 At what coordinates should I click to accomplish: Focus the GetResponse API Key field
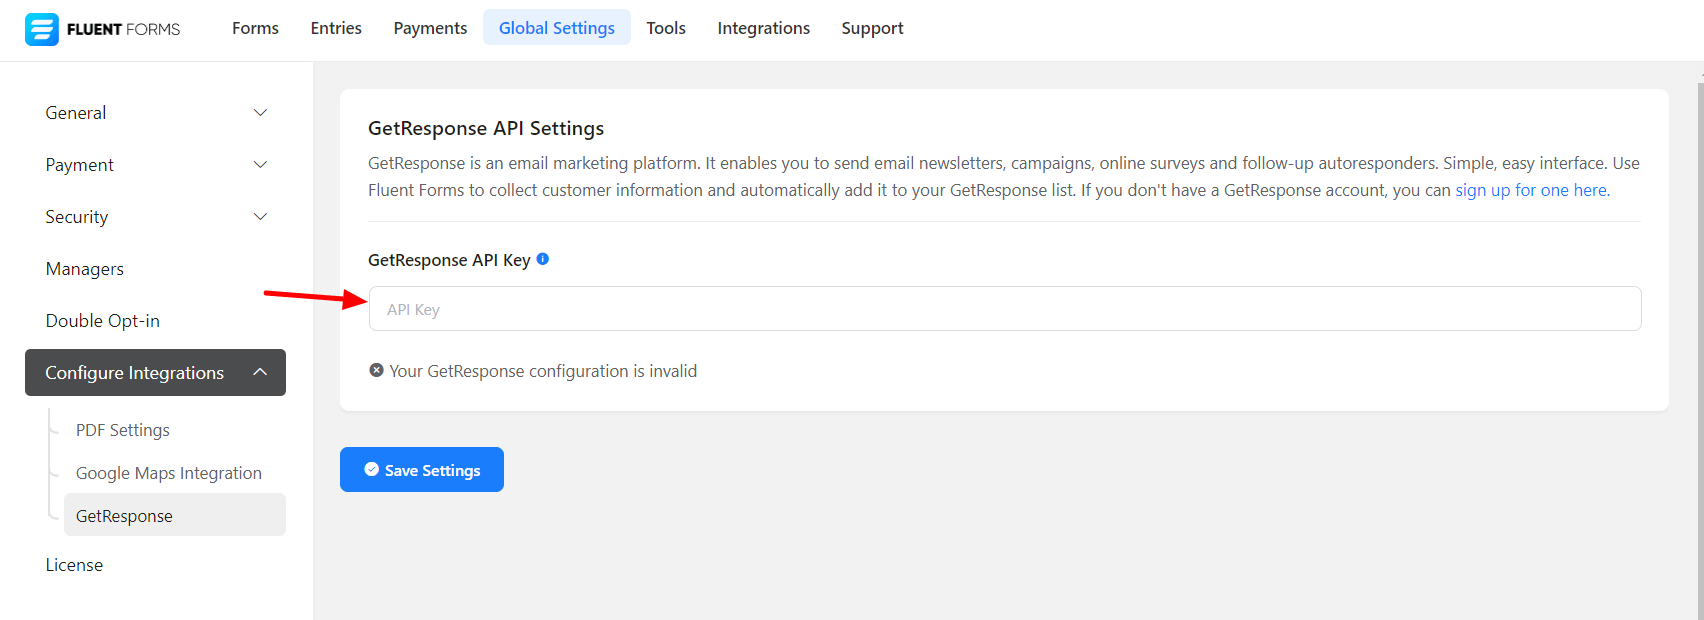click(1005, 309)
